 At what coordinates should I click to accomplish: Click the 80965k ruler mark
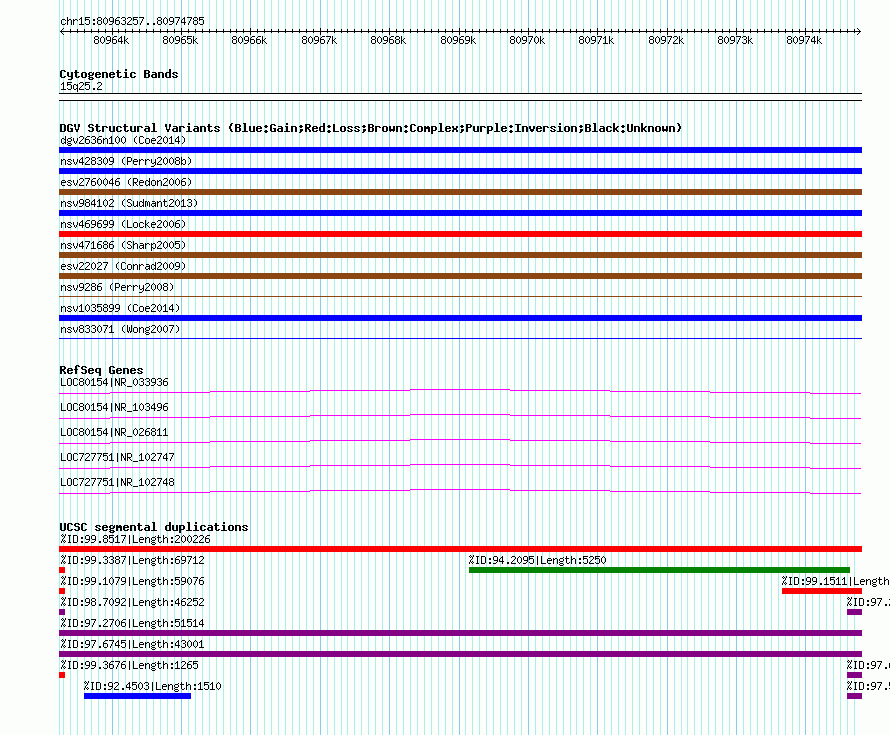click(x=180, y=40)
